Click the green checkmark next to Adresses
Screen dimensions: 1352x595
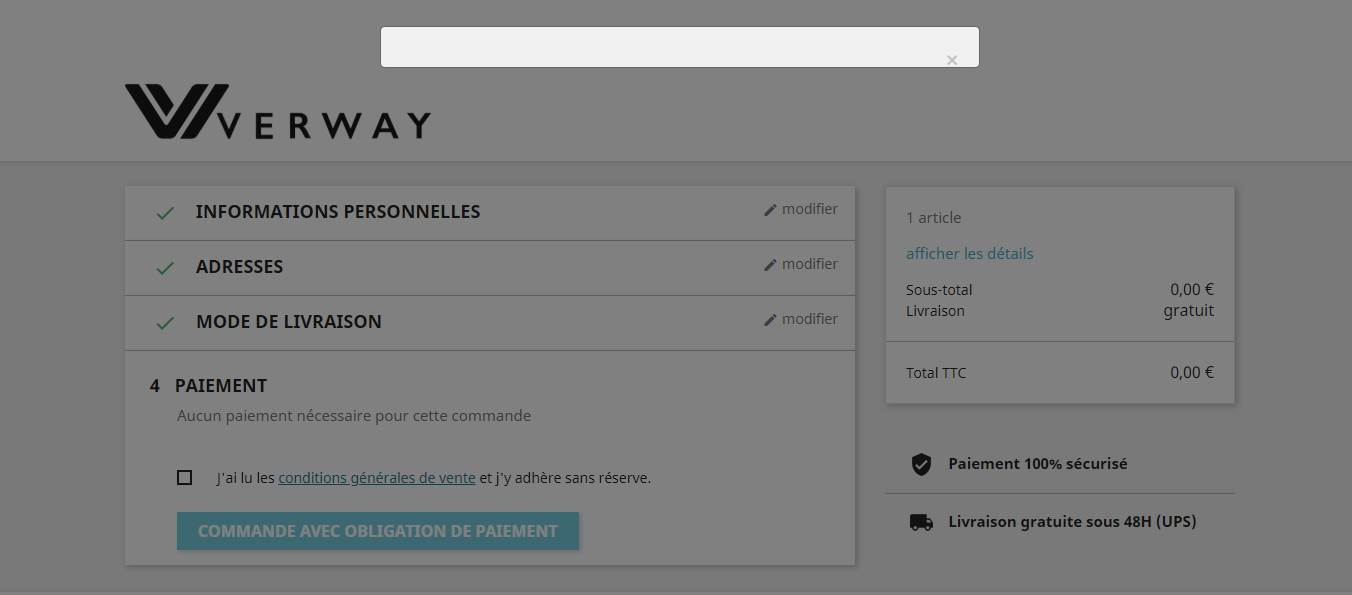point(165,268)
